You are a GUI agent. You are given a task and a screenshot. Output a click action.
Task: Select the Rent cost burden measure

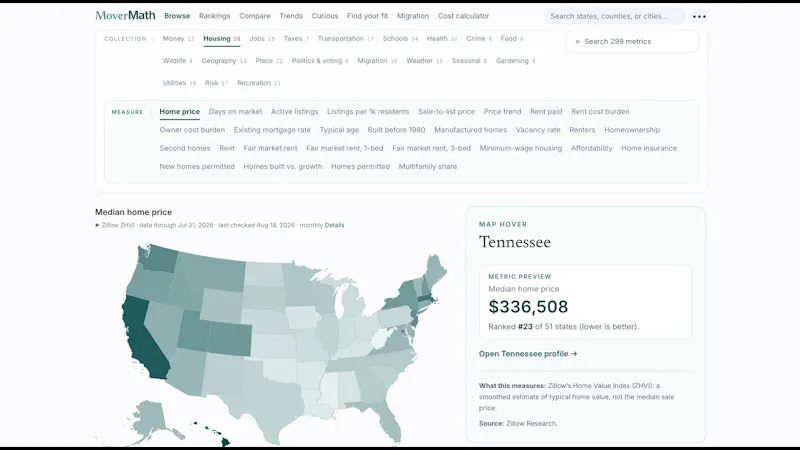(x=600, y=112)
